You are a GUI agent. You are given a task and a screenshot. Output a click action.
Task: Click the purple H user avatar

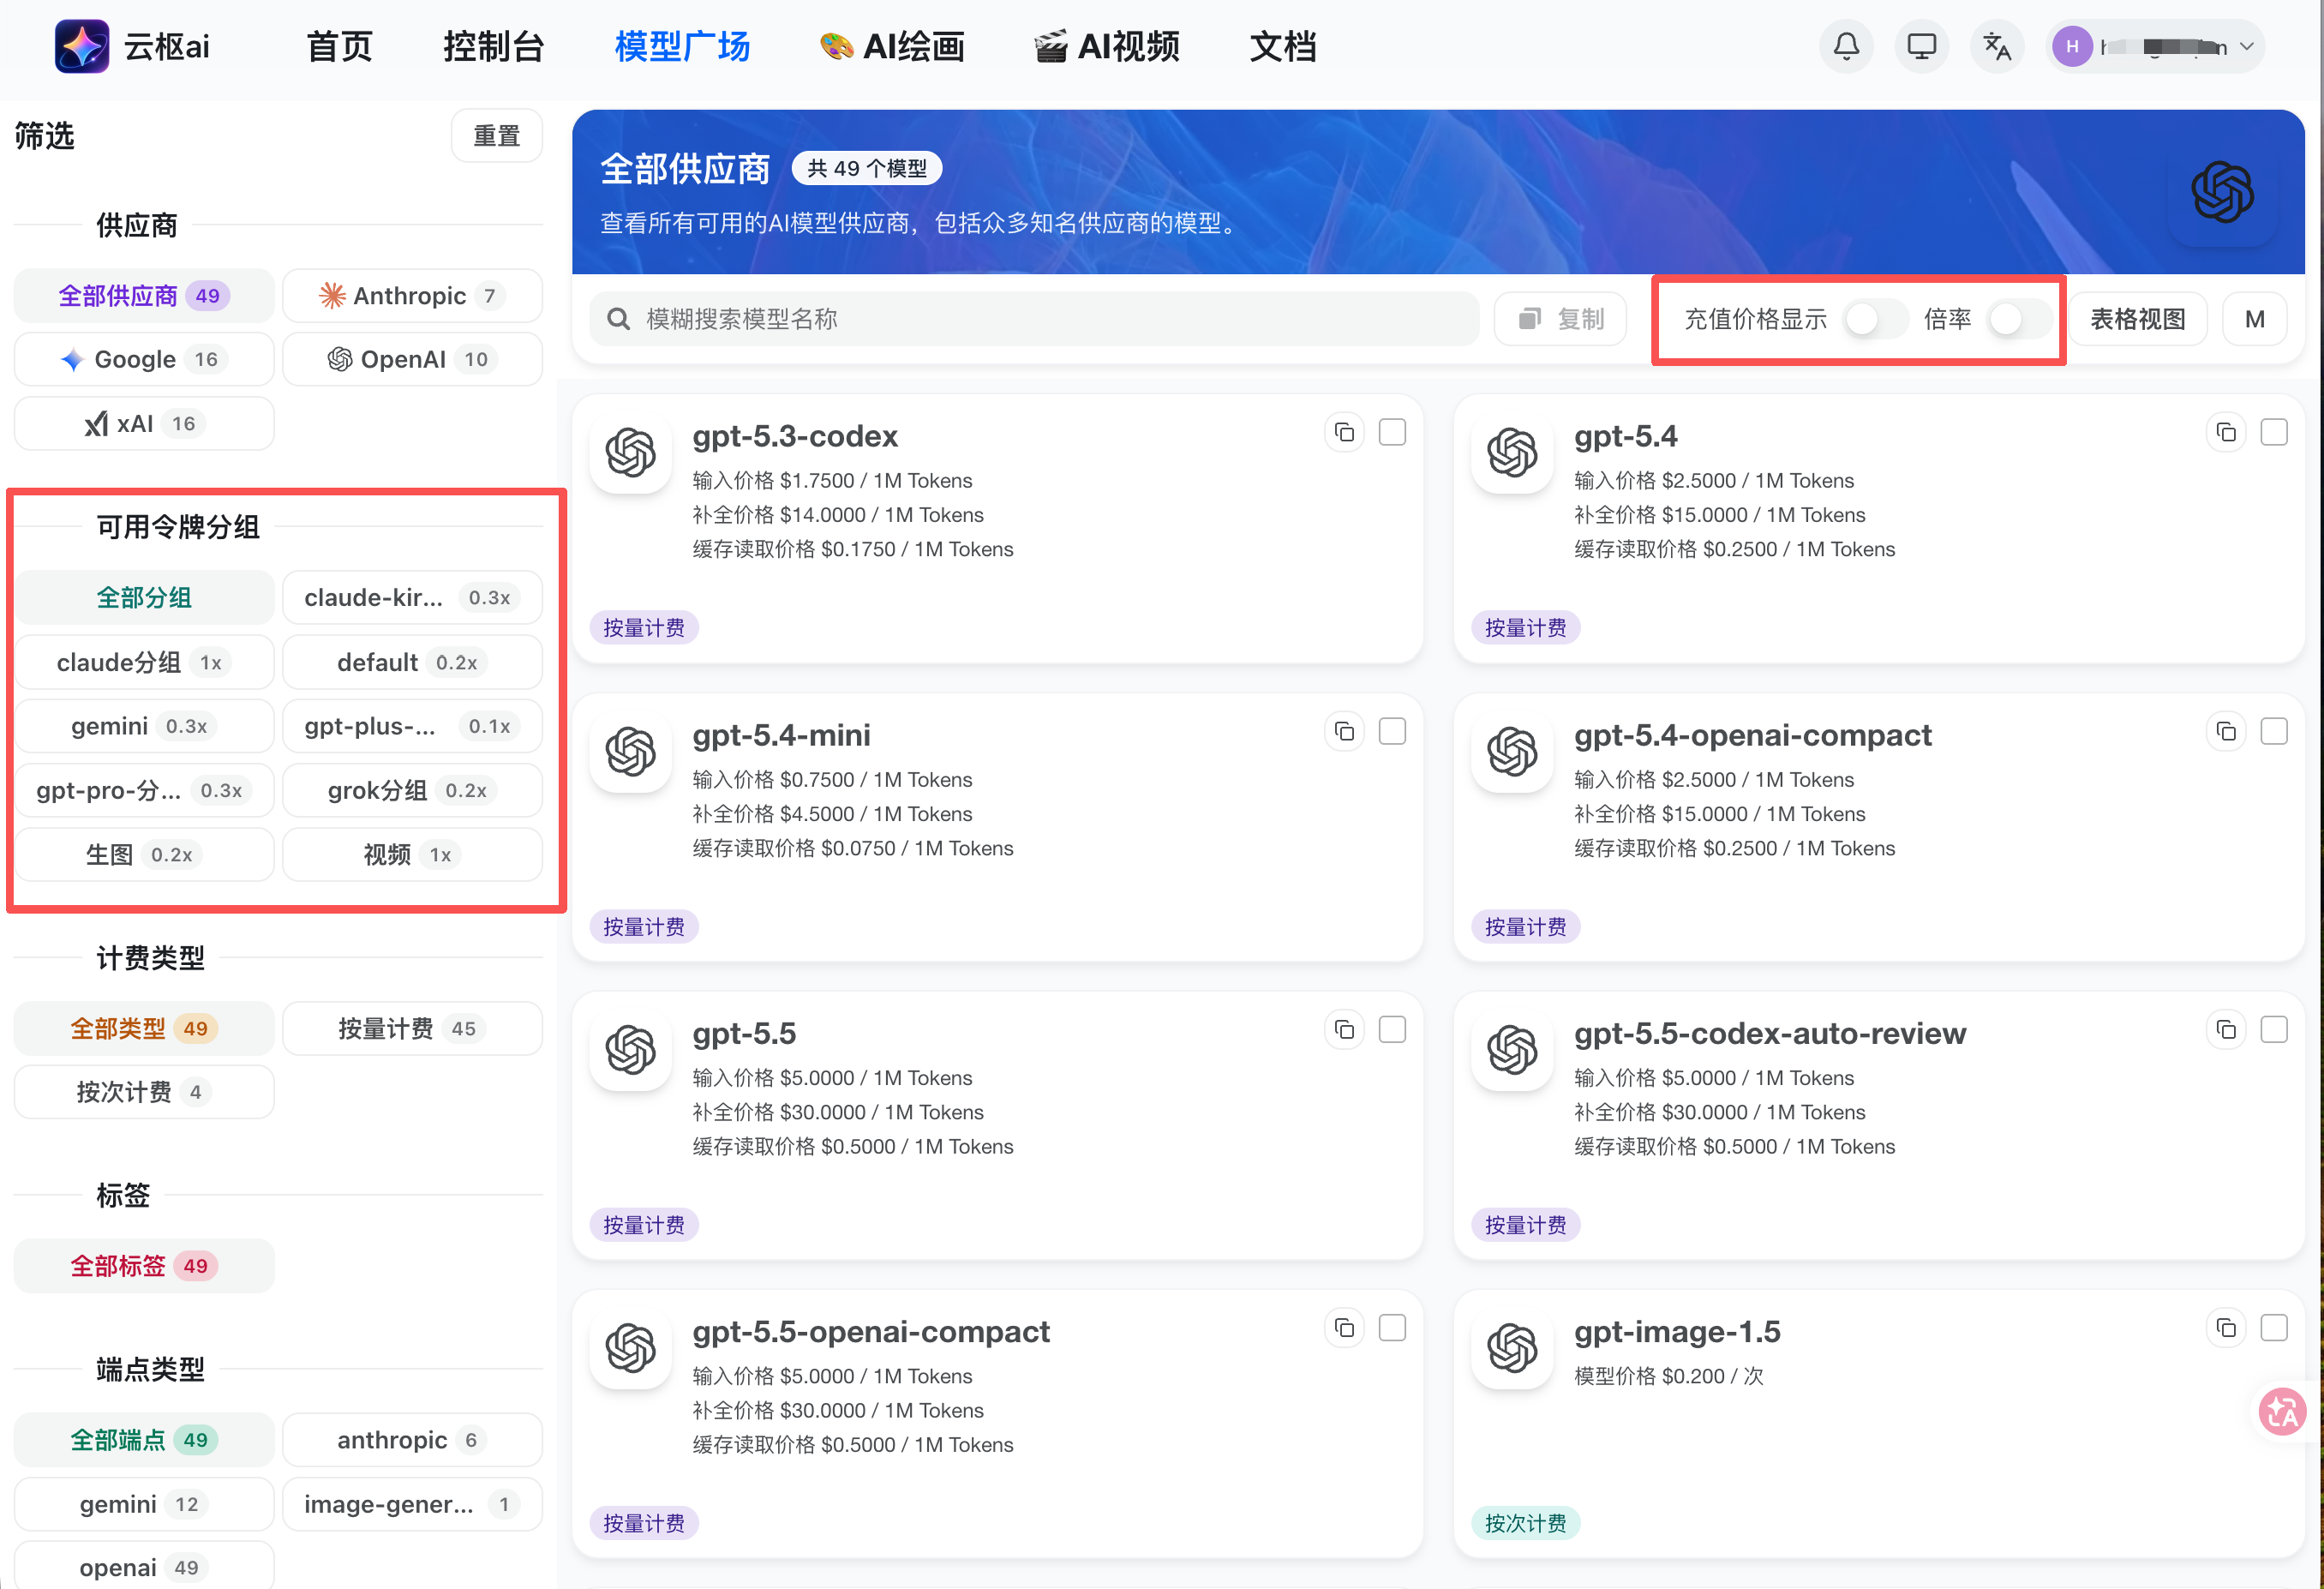(x=2072, y=46)
